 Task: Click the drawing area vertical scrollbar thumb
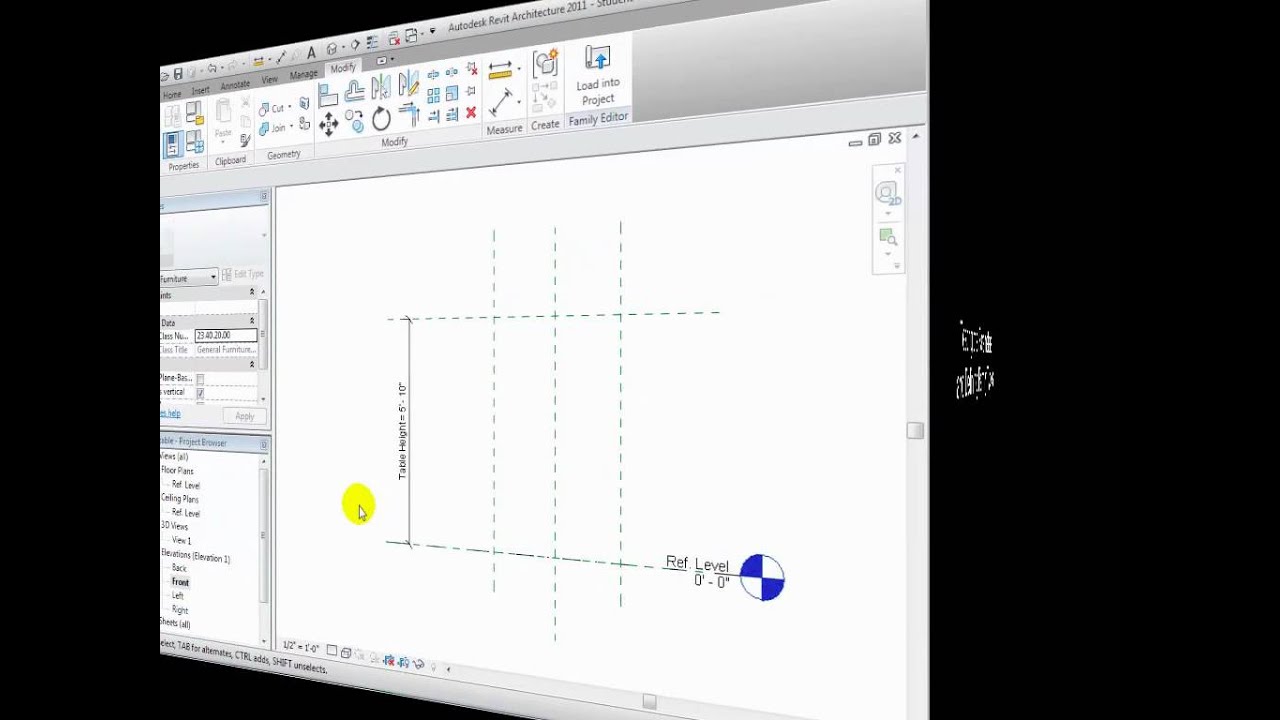click(x=914, y=430)
